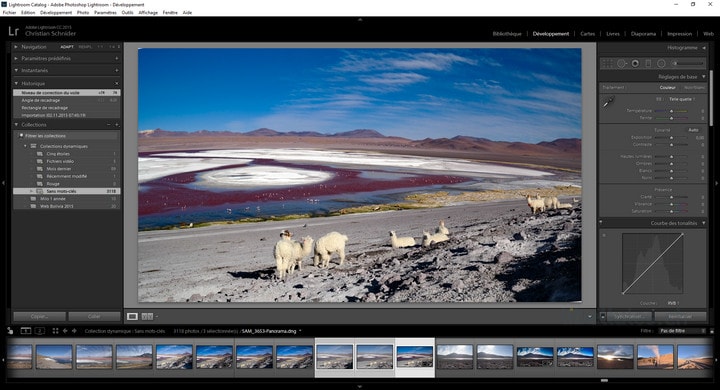This screenshot has height=390, width=720.
Task: Select the Spot Removal tool
Action: pos(621,63)
